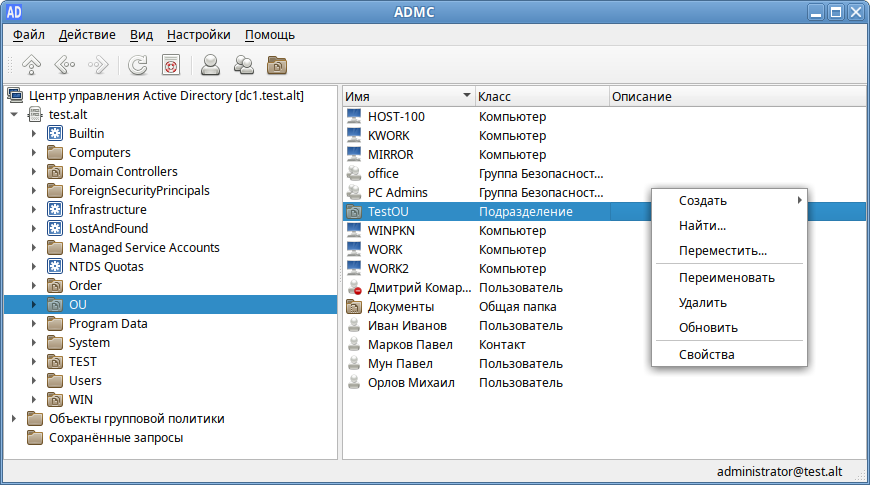Viewport: 870px width, 485px height.
Task: Open the Создать submenu
Action: [729, 200]
